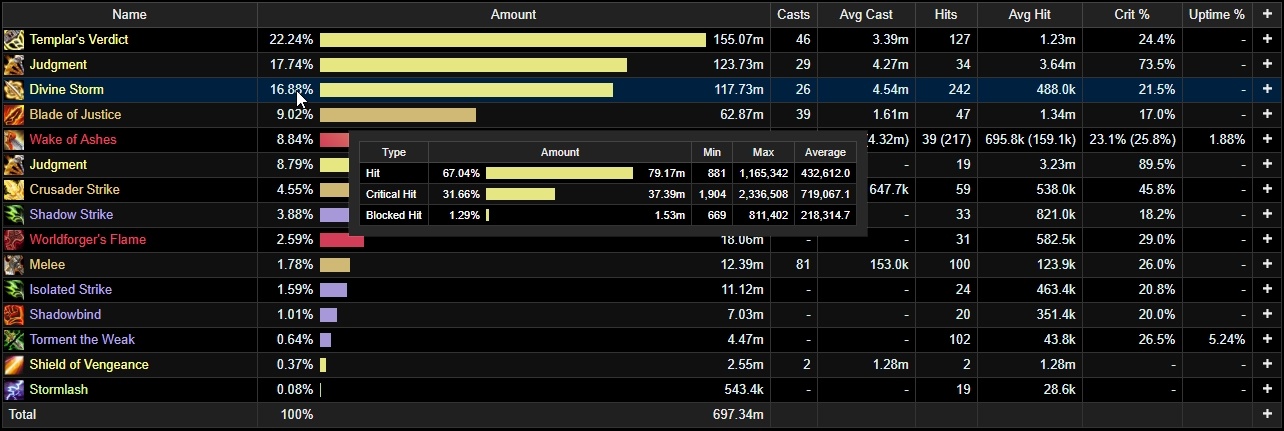Image resolution: width=1284 pixels, height=431 pixels.
Task: Open the Isolated Strike ability link
Action: pyautogui.click(x=70, y=290)
